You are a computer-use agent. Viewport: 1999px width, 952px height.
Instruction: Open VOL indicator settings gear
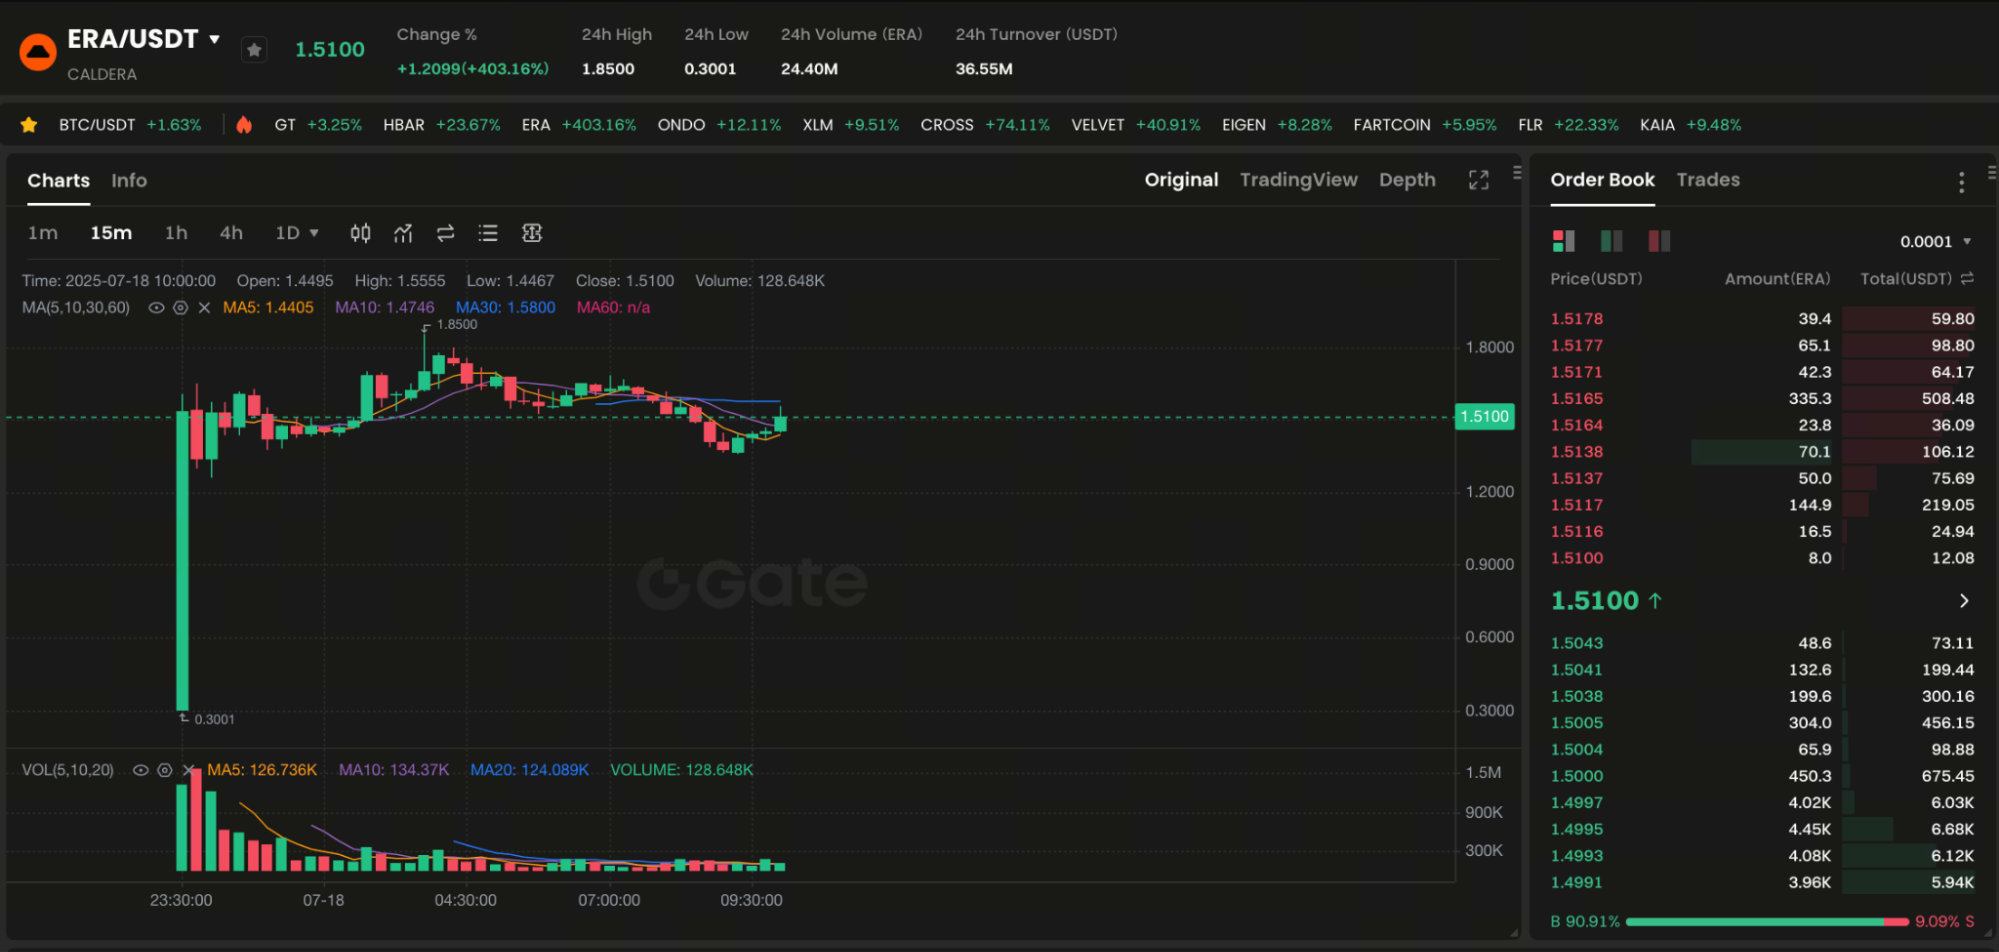(164, 770)
